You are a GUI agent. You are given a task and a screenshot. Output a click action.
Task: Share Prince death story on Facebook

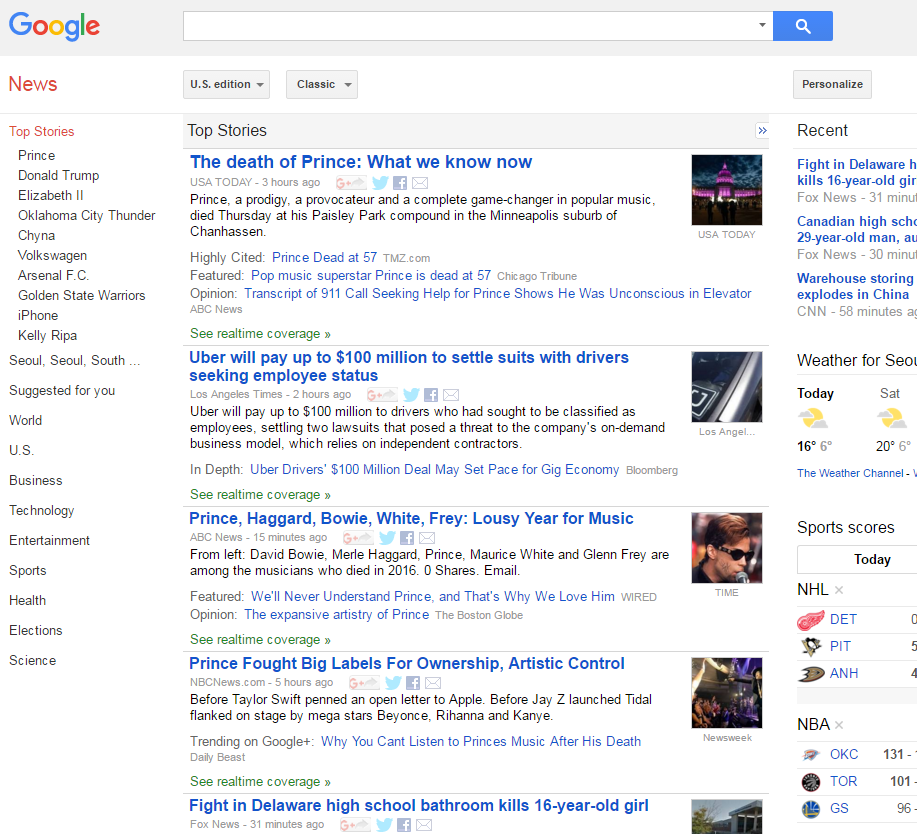400,183
